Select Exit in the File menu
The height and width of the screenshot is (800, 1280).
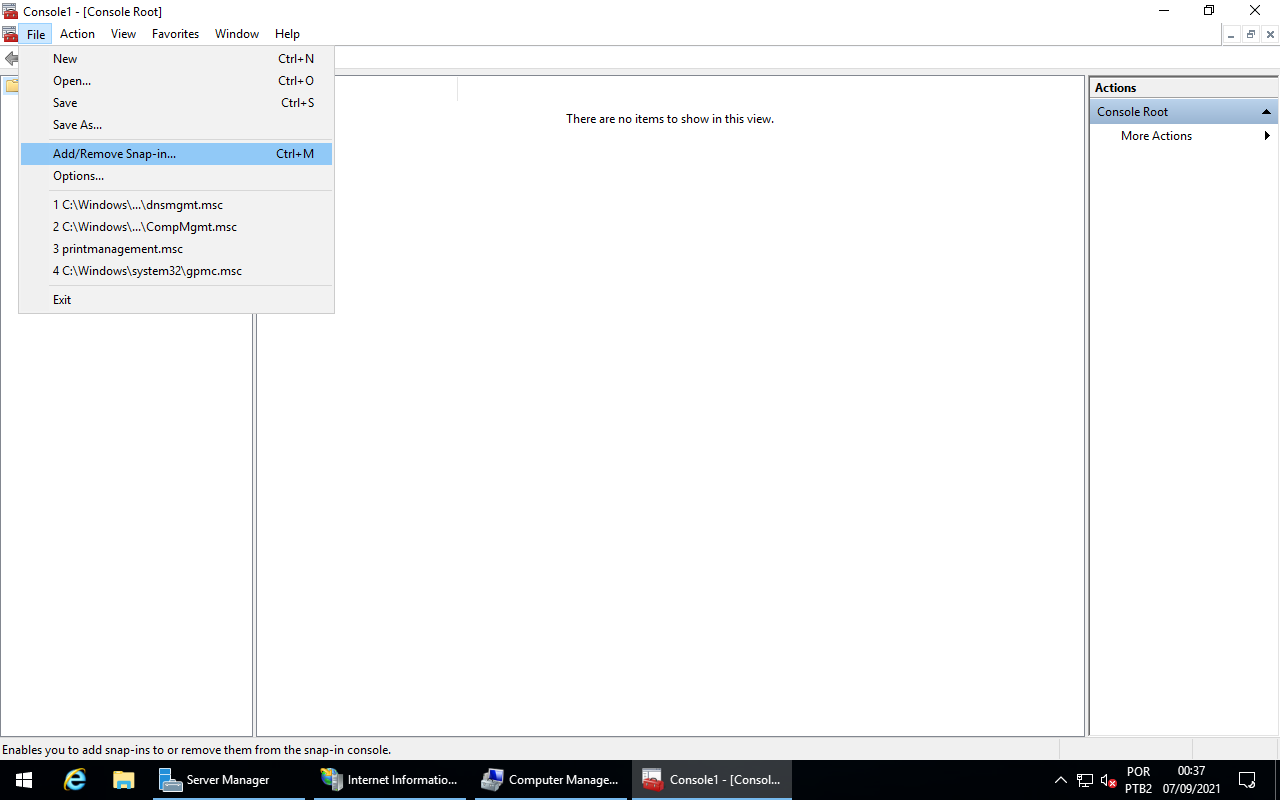pyautogui.click(x=62, y=300)
